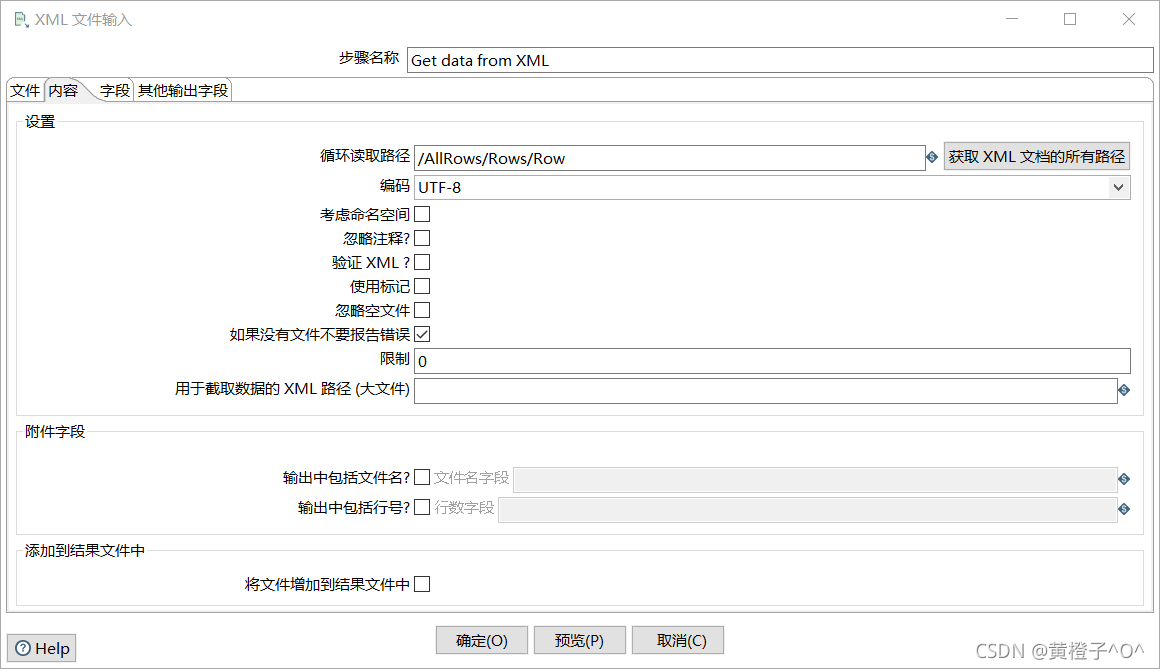Click the 预览(P) button
The image size is (1160, 669).
pos(579,640)
